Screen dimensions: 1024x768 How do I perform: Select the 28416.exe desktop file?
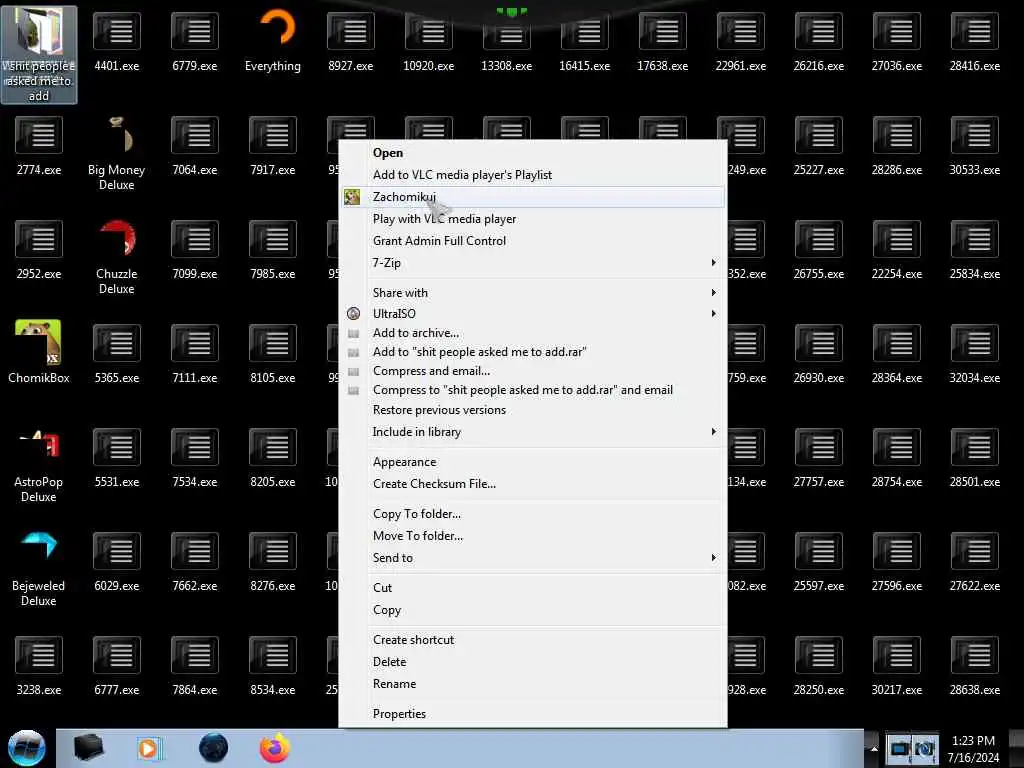pyautogui.click(x=974, y=40)
